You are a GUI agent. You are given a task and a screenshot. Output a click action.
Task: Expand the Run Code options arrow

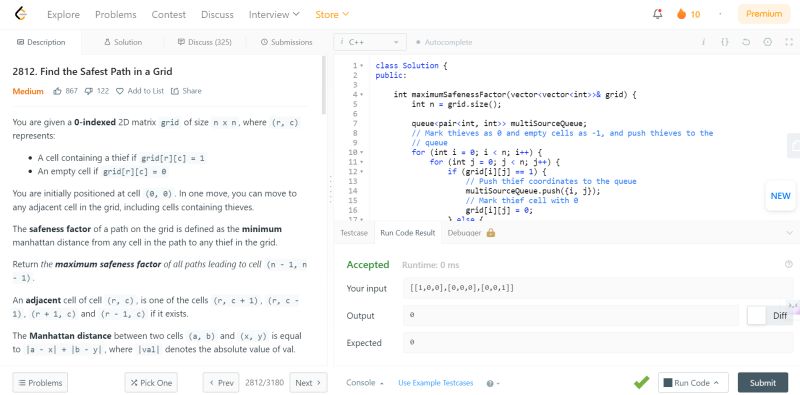click(x=716, y=383)
